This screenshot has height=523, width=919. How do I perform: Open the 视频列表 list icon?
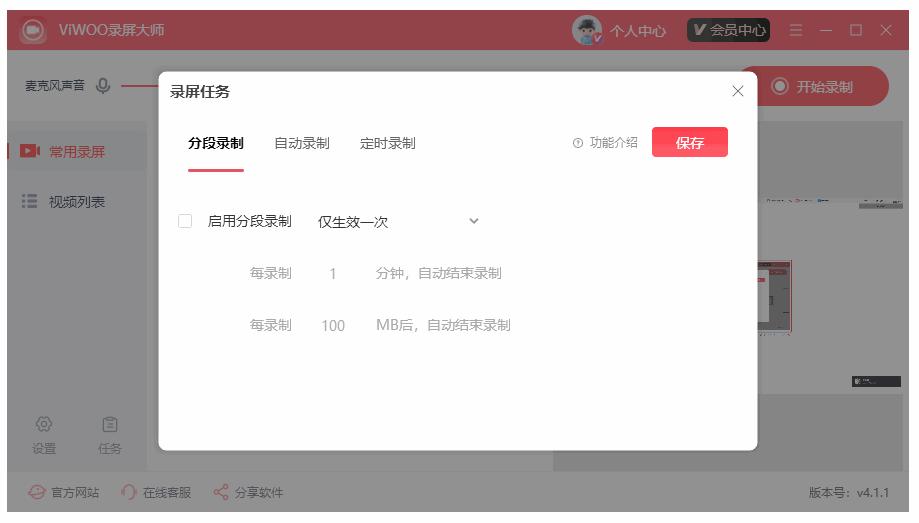tap(29, 201)
